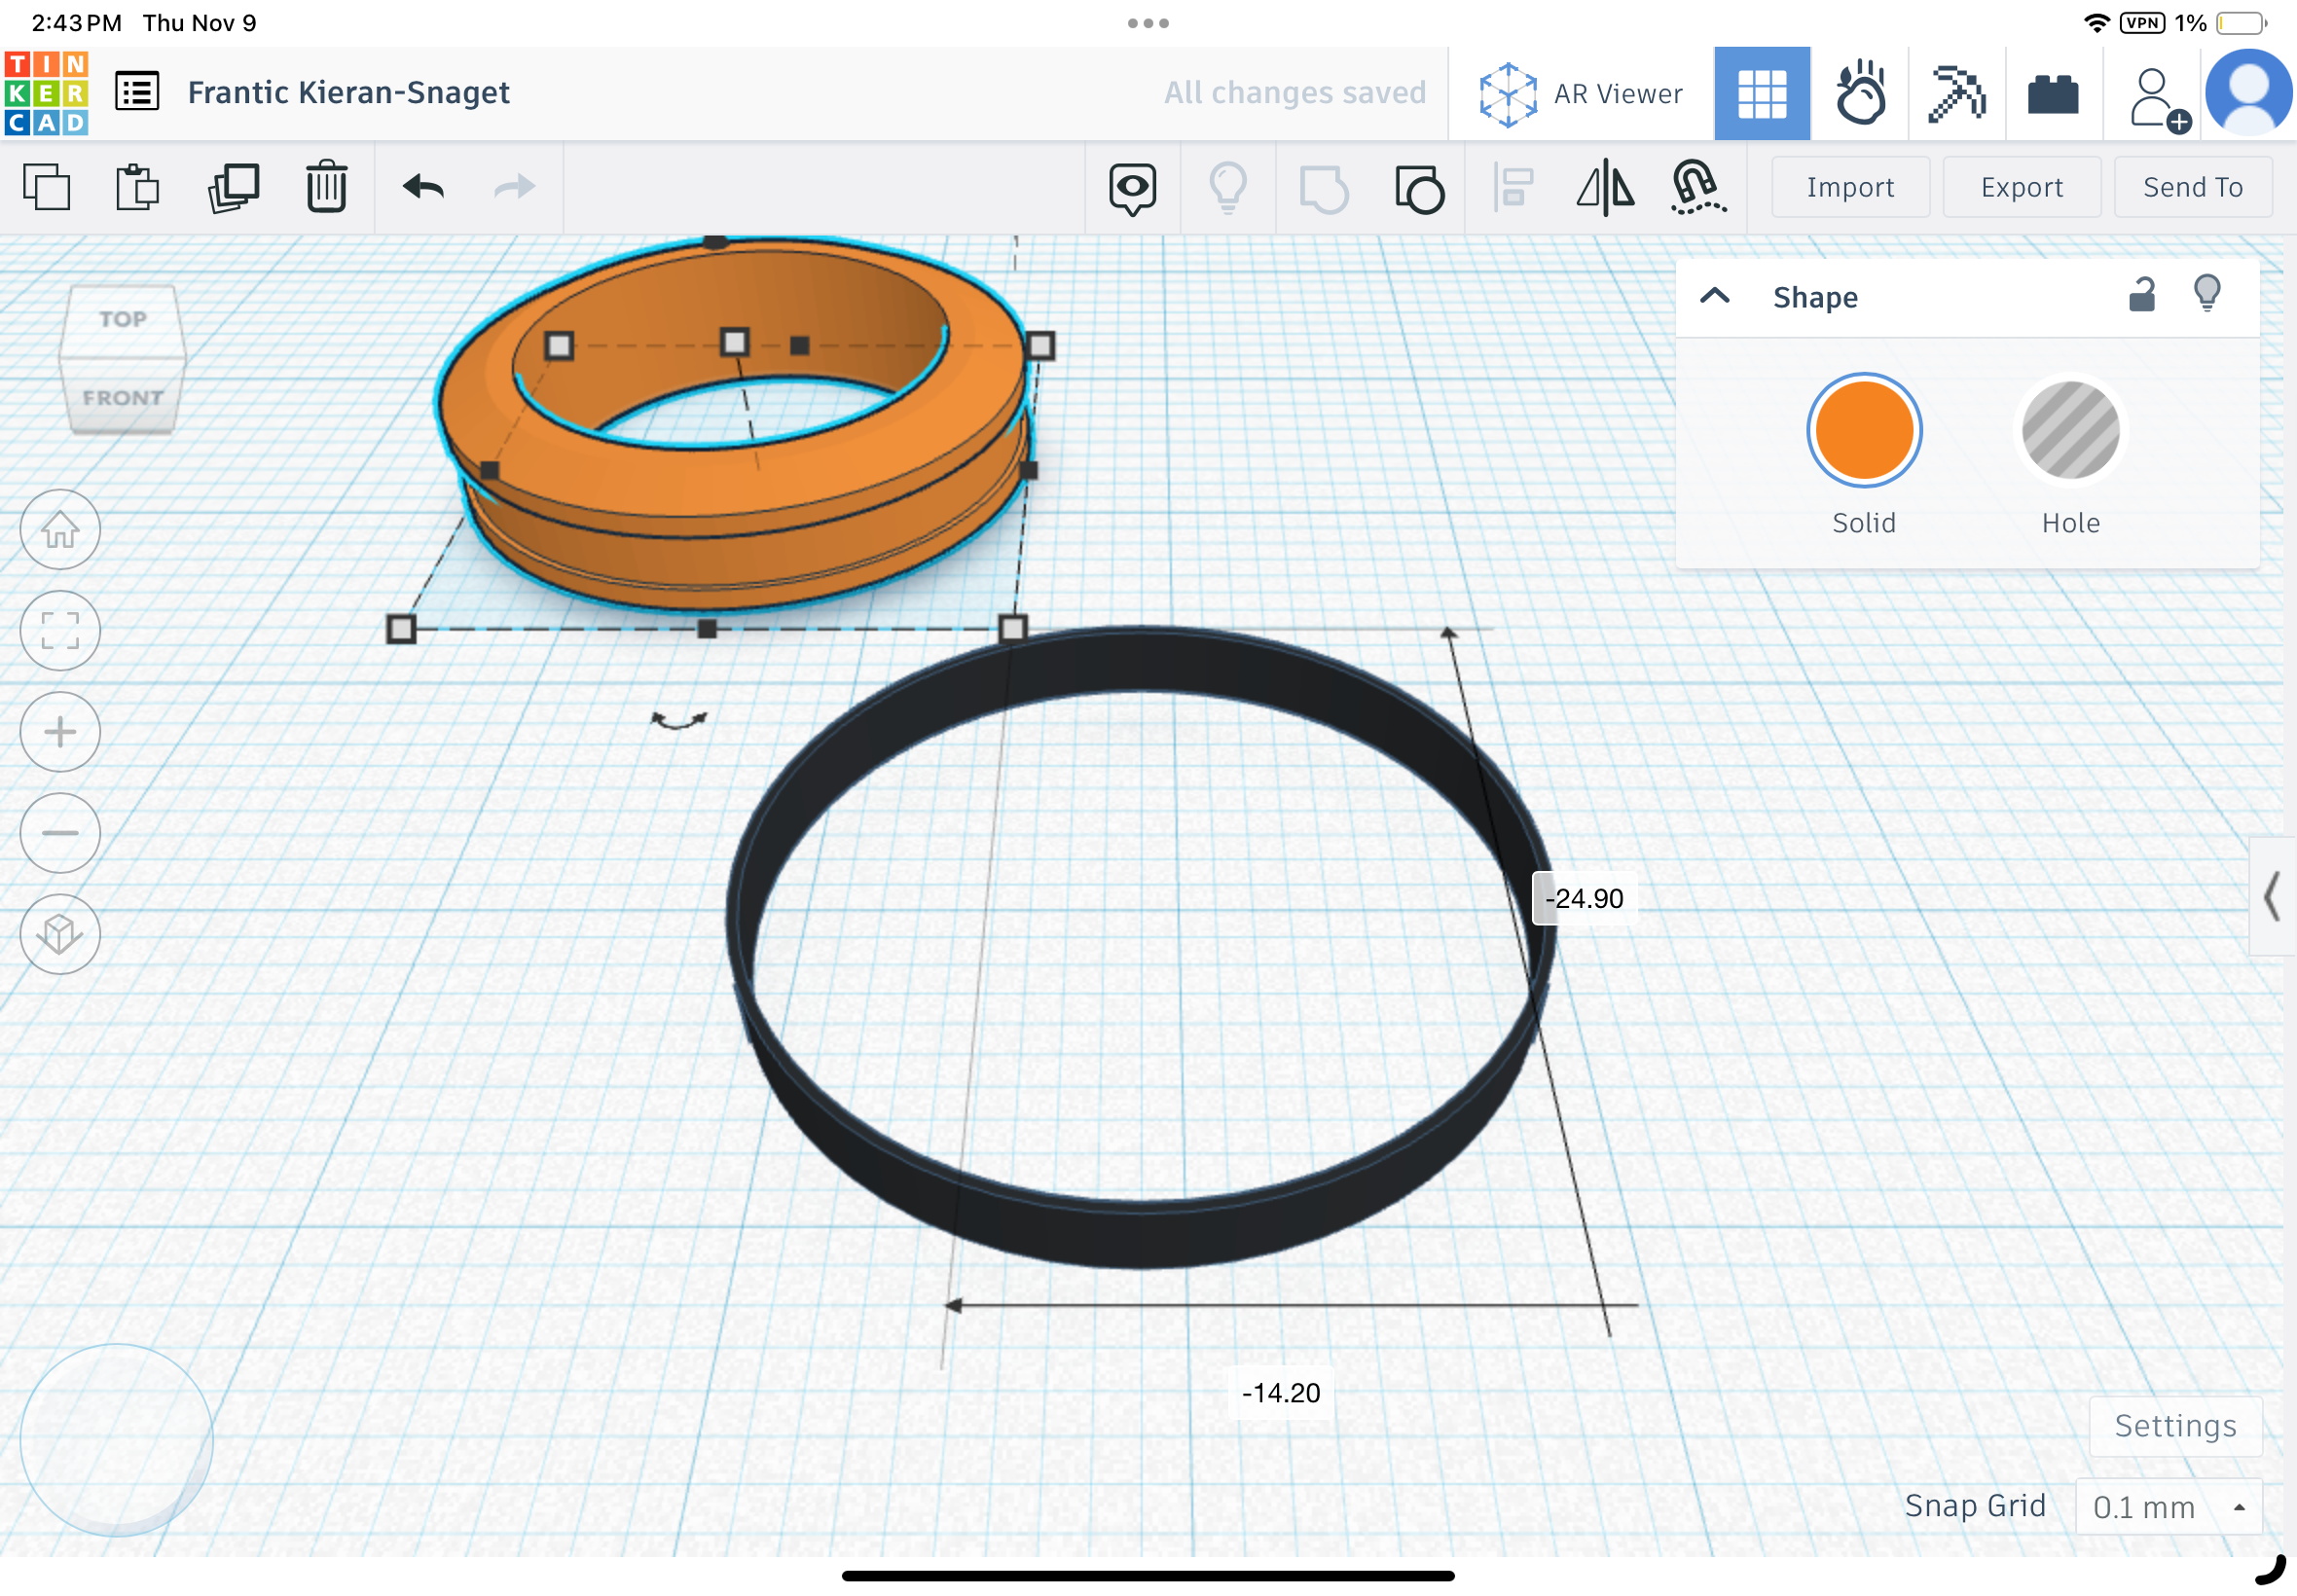This screenshot has width=2297, height=1596.
Task: Open Minecraft export with the pickaxe icon
Action: (1955, 92)
